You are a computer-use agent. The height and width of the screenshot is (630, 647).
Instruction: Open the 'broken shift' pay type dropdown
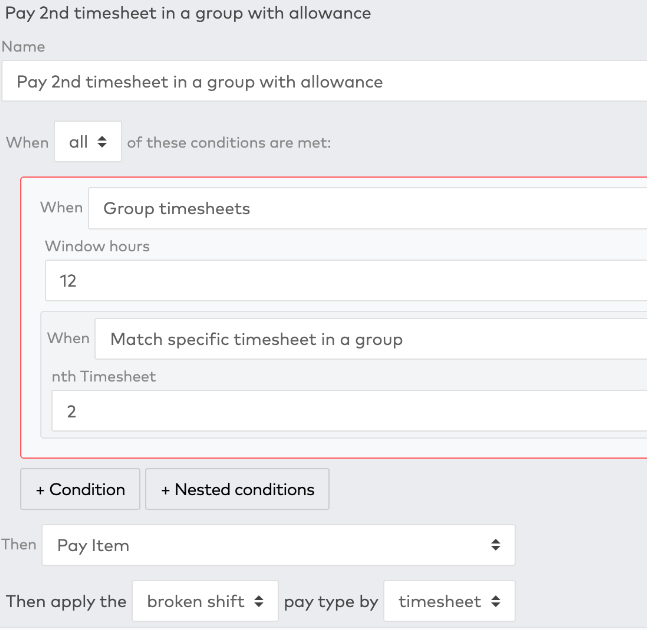click(205, 601)
